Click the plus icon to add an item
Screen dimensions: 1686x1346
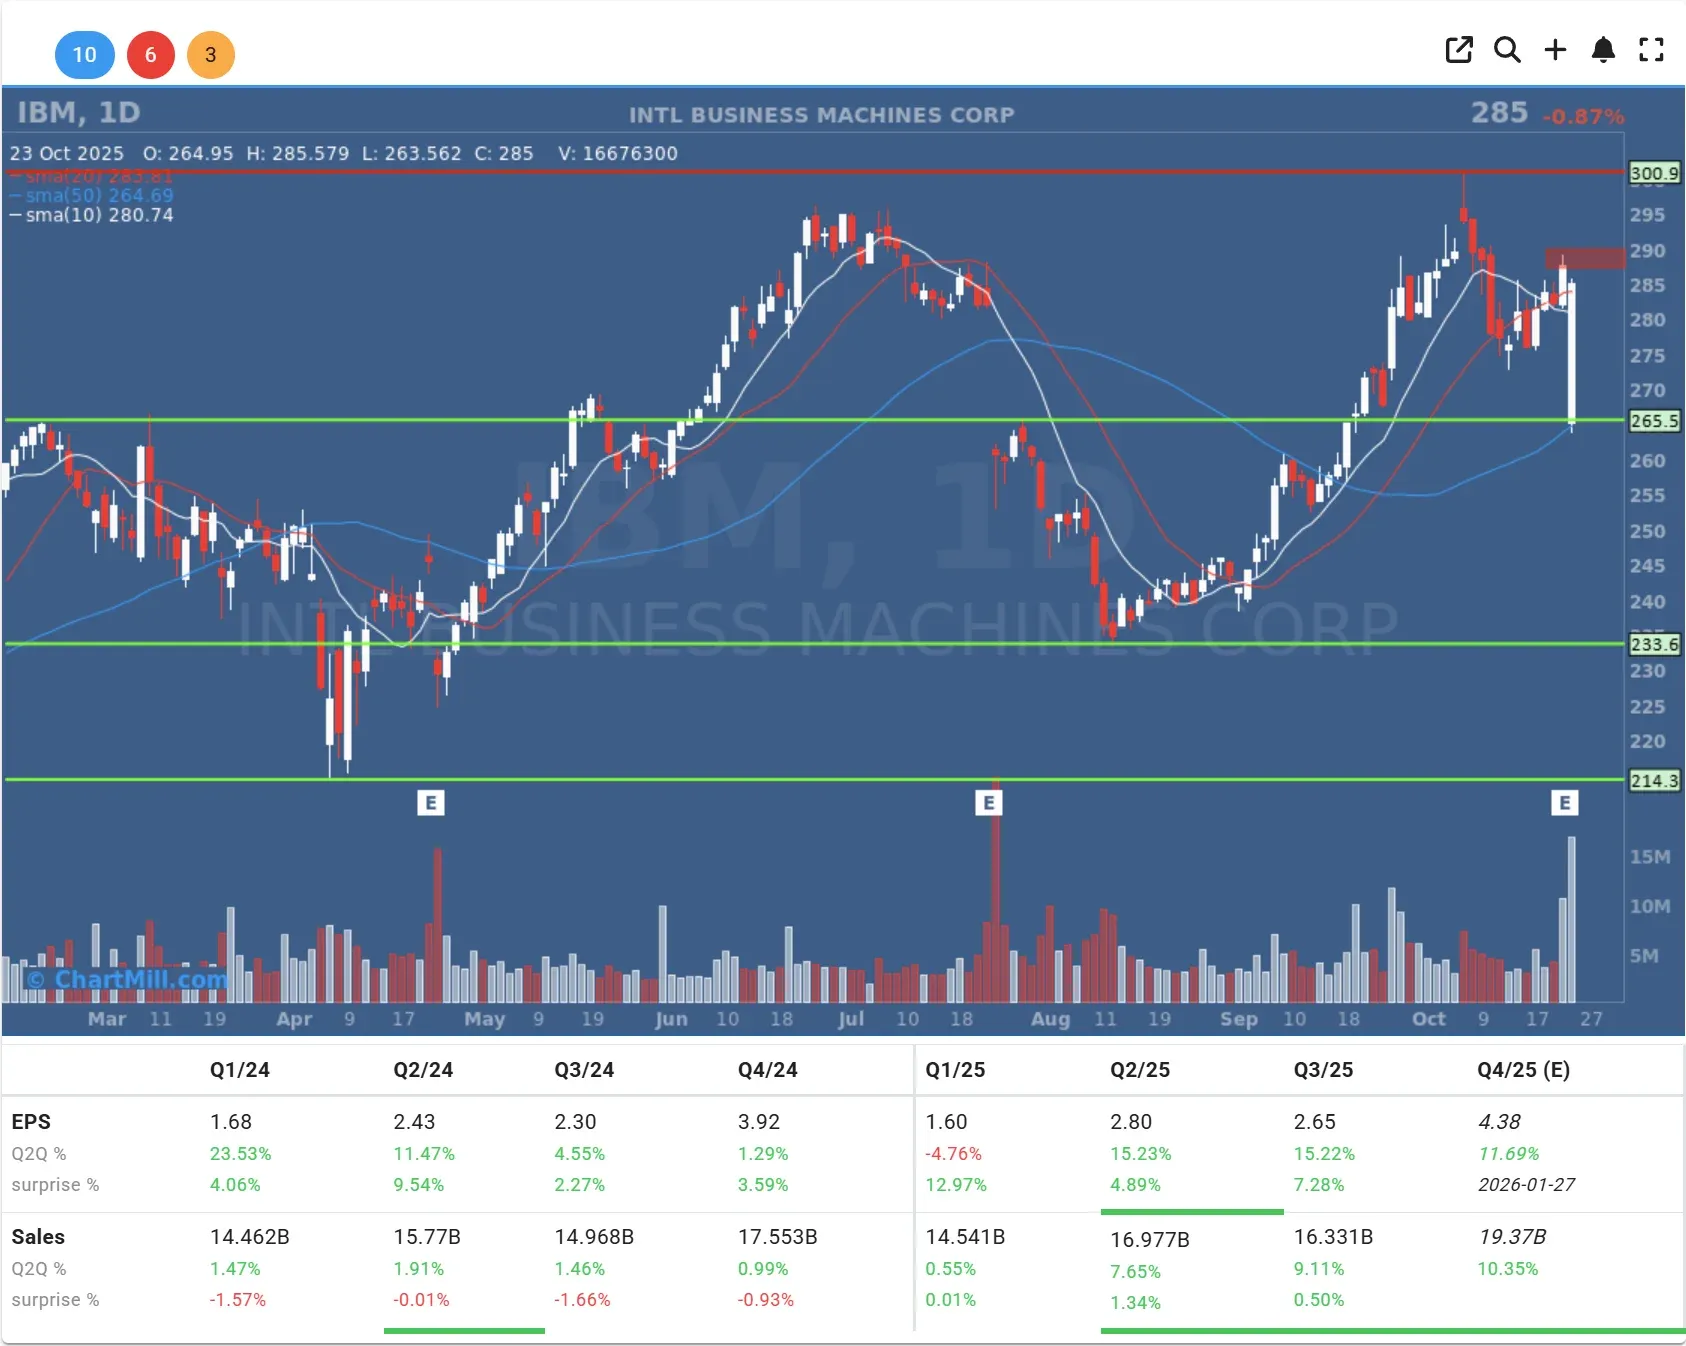tap(1555, 50)
